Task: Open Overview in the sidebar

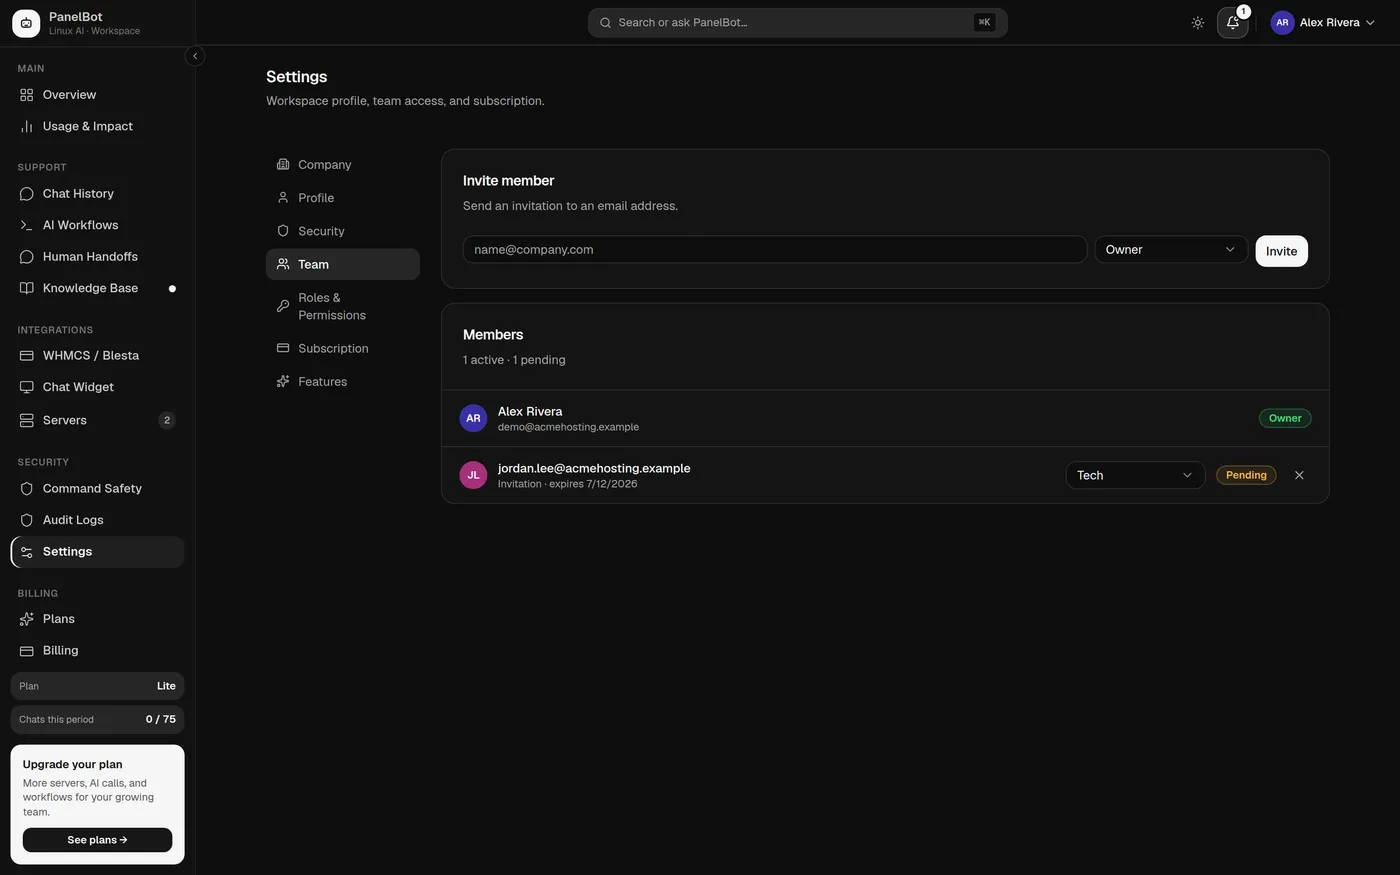Action: pos(97,95)
